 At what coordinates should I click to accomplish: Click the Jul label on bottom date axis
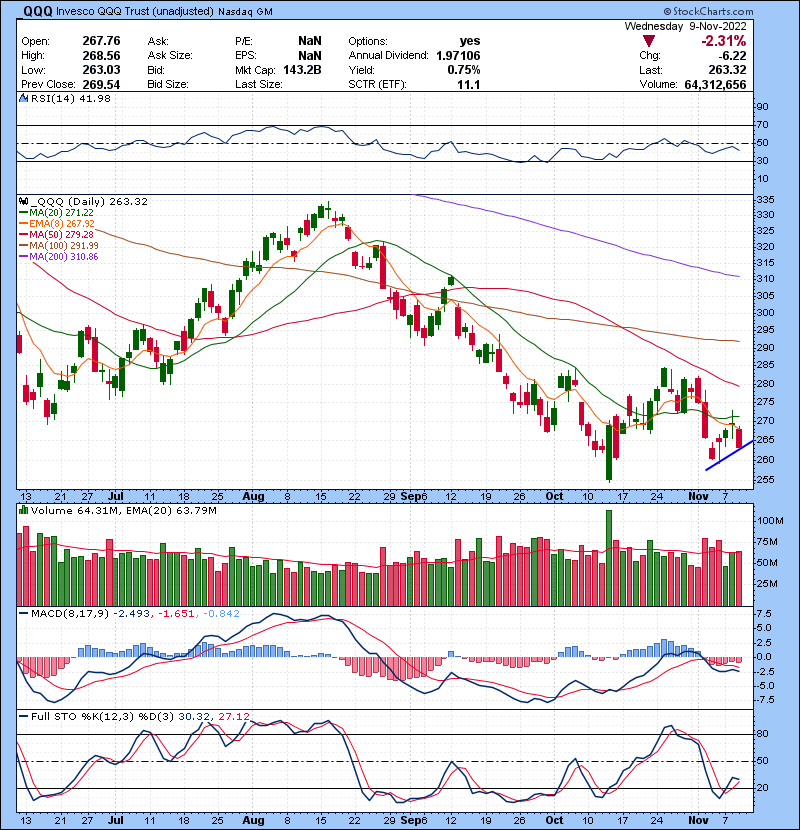pos(115,820)
